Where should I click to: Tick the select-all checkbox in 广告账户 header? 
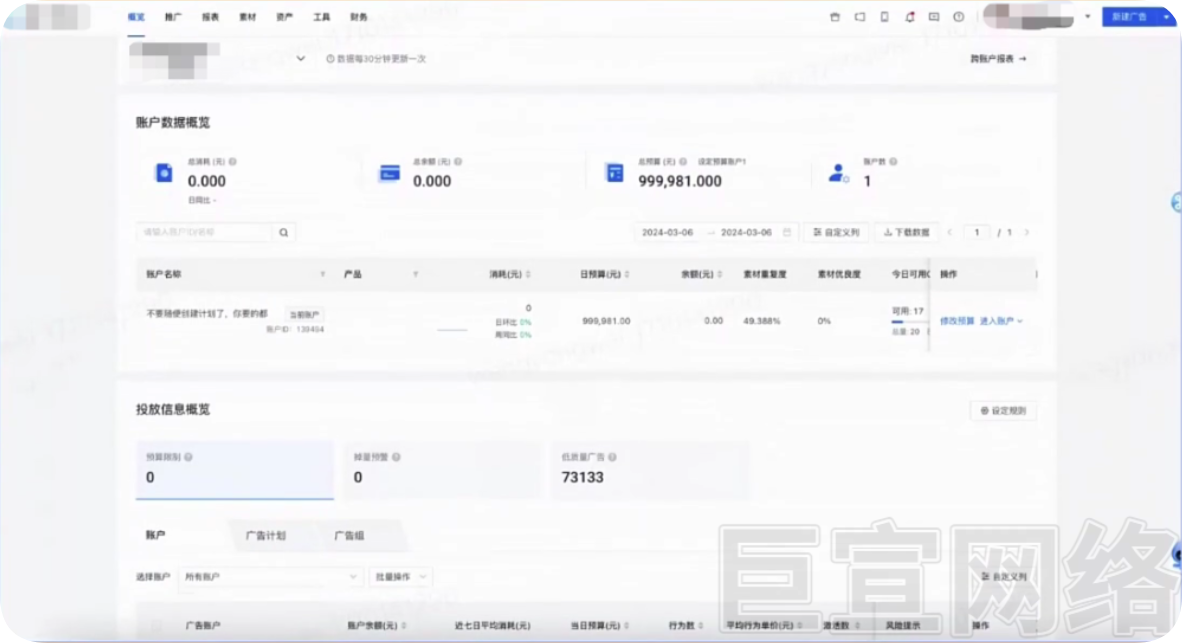pyautogui.click(x=156, y=626)
